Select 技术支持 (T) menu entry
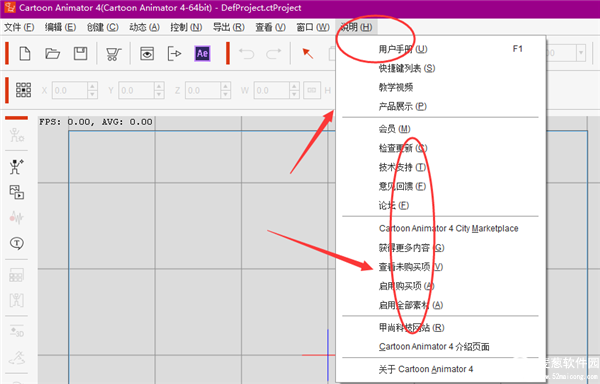 [440, 167]
